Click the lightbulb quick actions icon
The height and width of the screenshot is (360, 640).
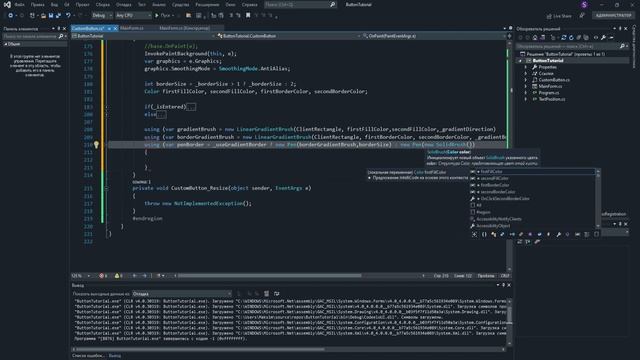[96, 144]
